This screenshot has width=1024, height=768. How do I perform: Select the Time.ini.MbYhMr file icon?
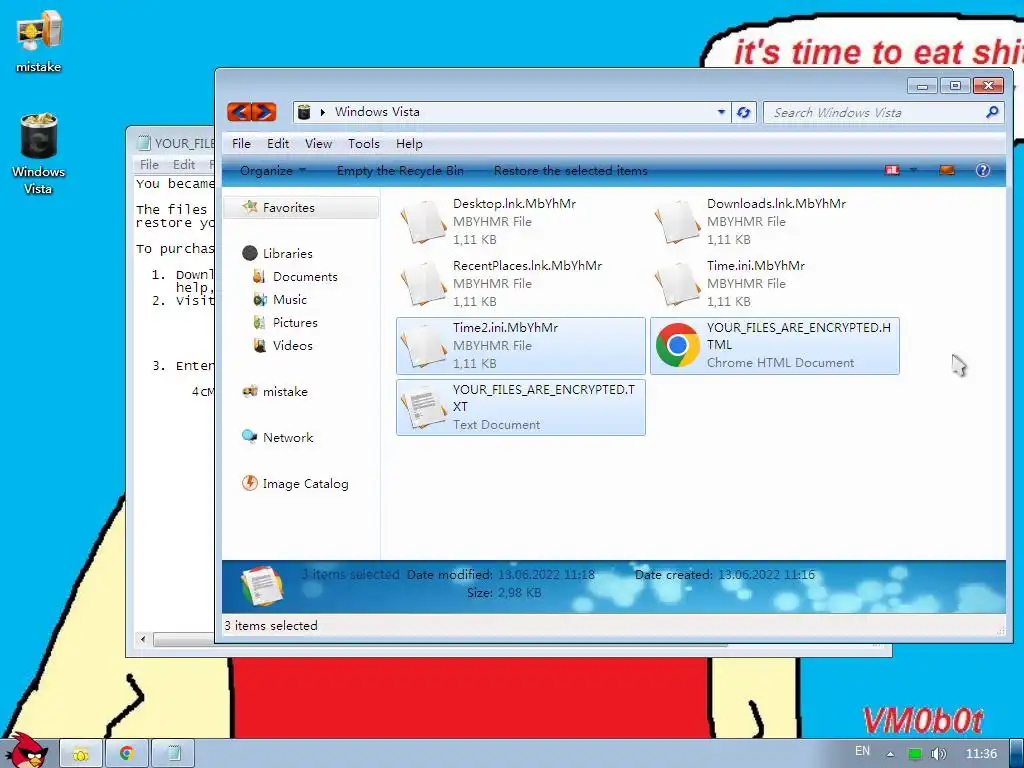[x=677, y=284]
